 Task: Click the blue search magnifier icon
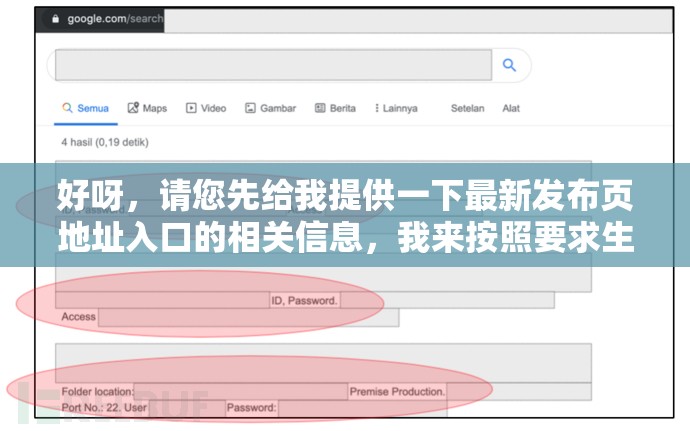click(509, 65)
